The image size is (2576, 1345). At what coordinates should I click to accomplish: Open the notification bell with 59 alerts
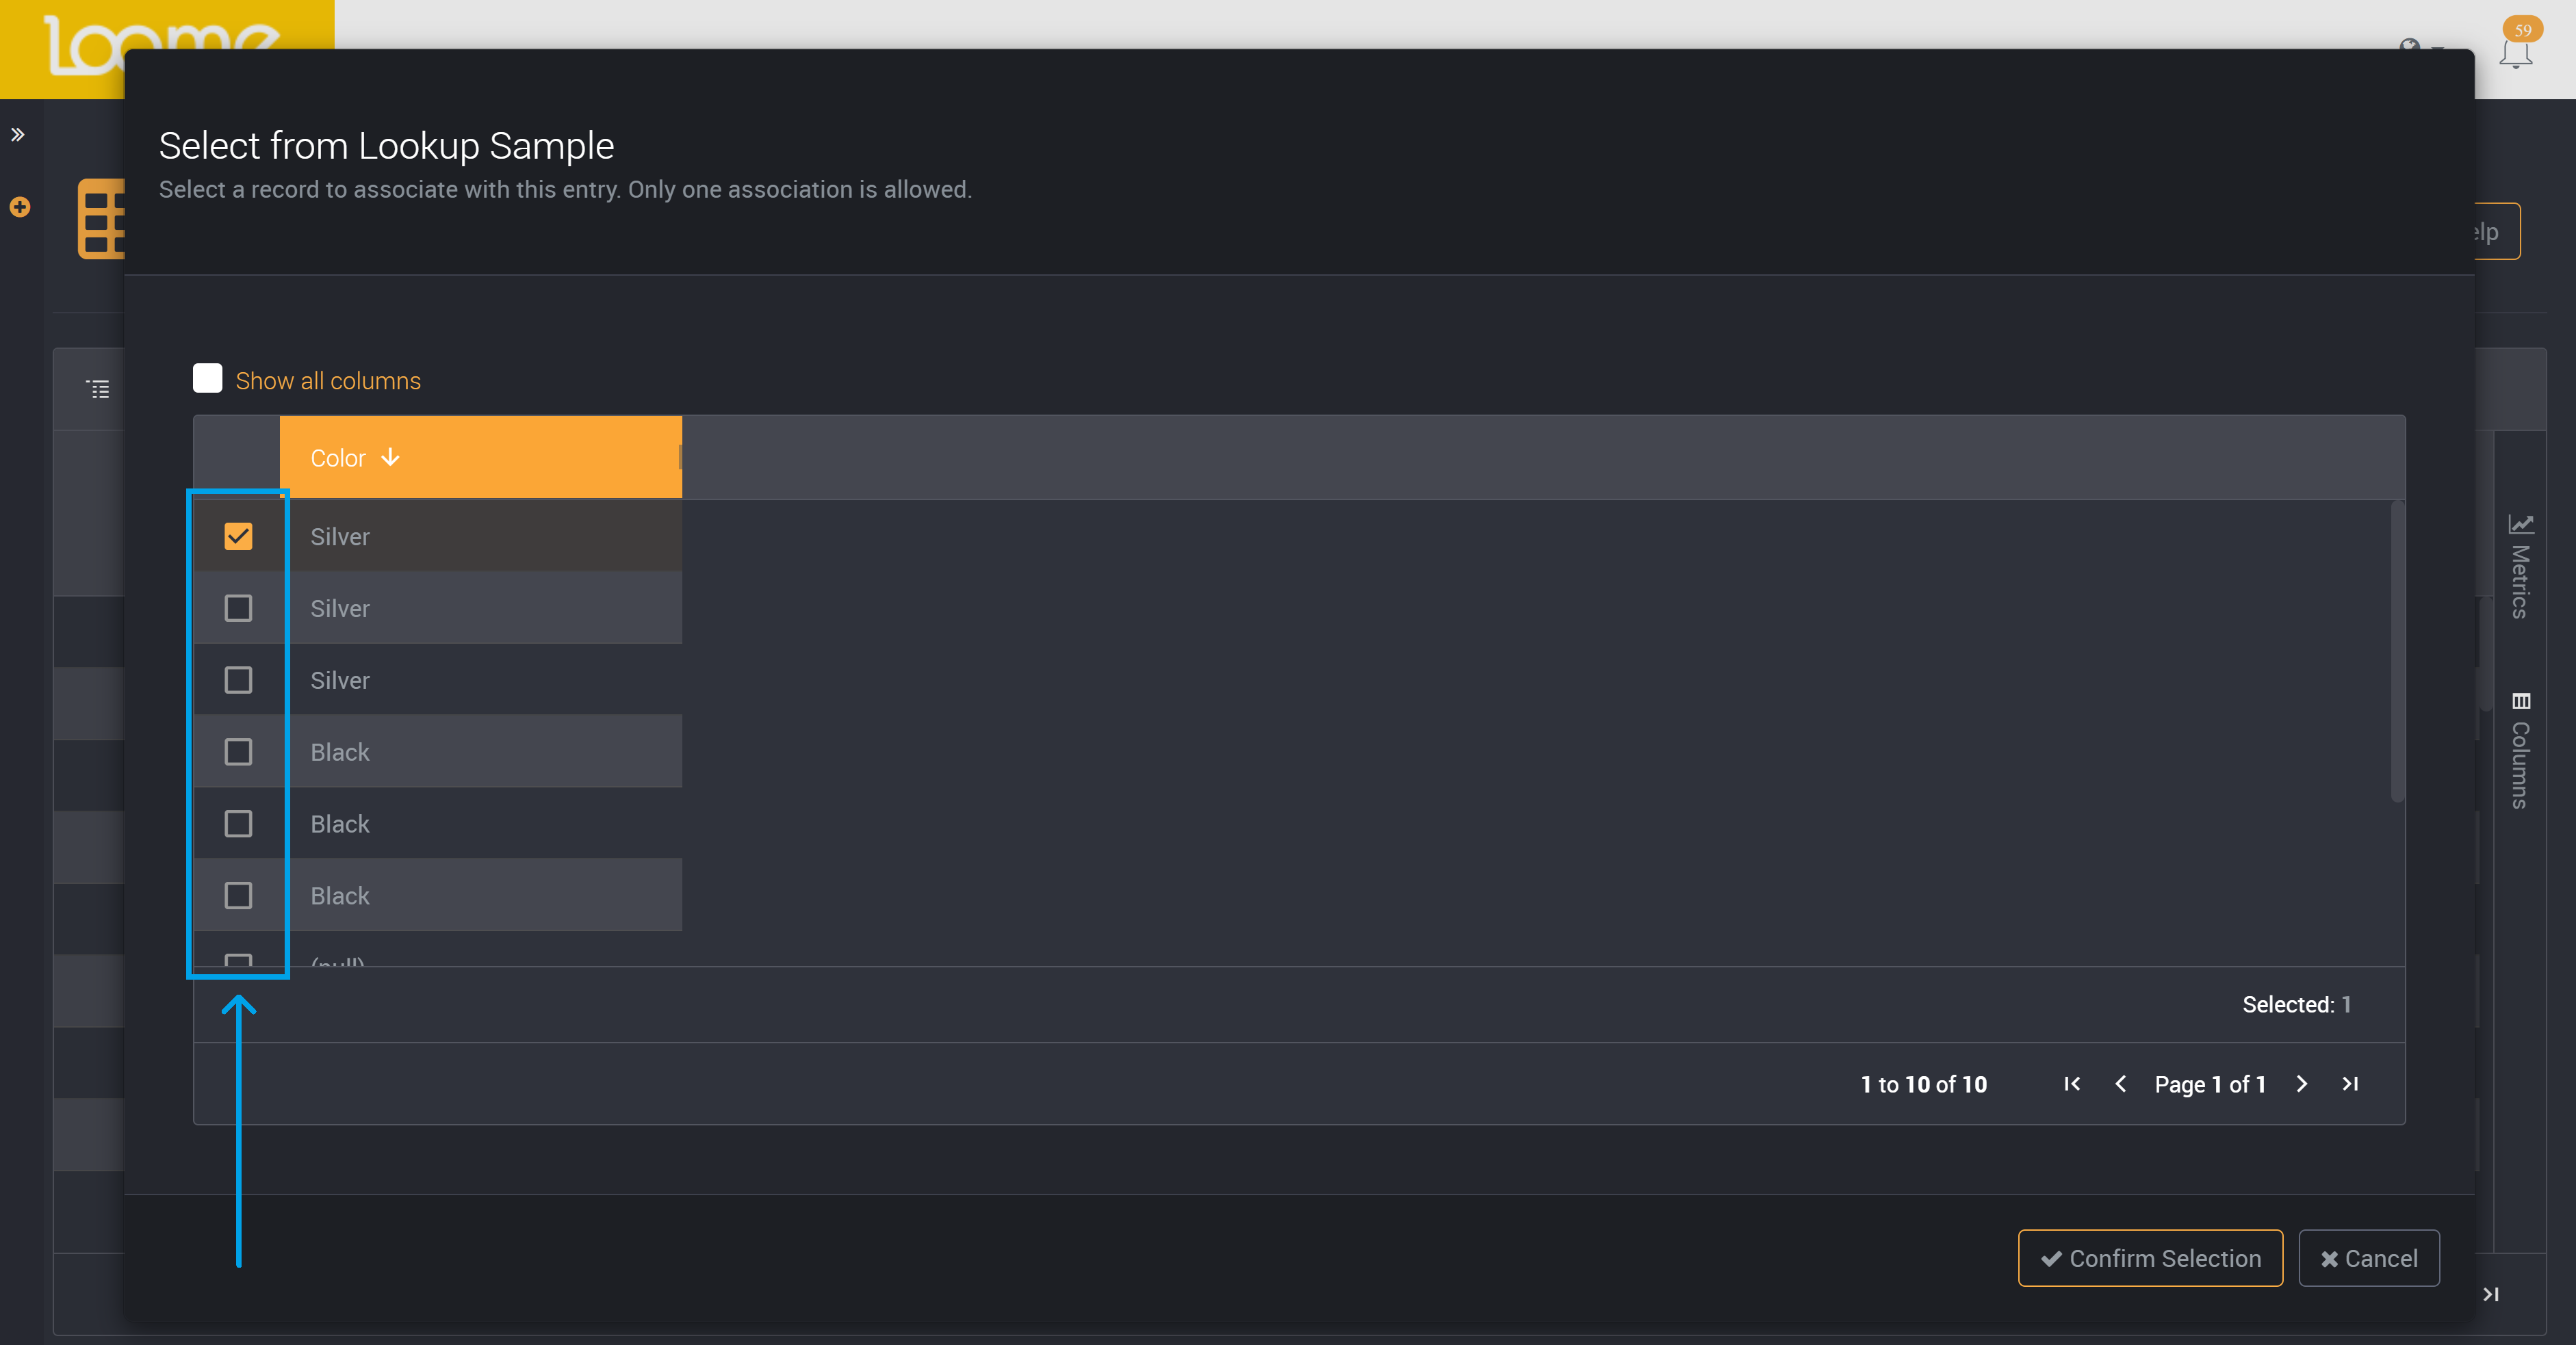2516,52
